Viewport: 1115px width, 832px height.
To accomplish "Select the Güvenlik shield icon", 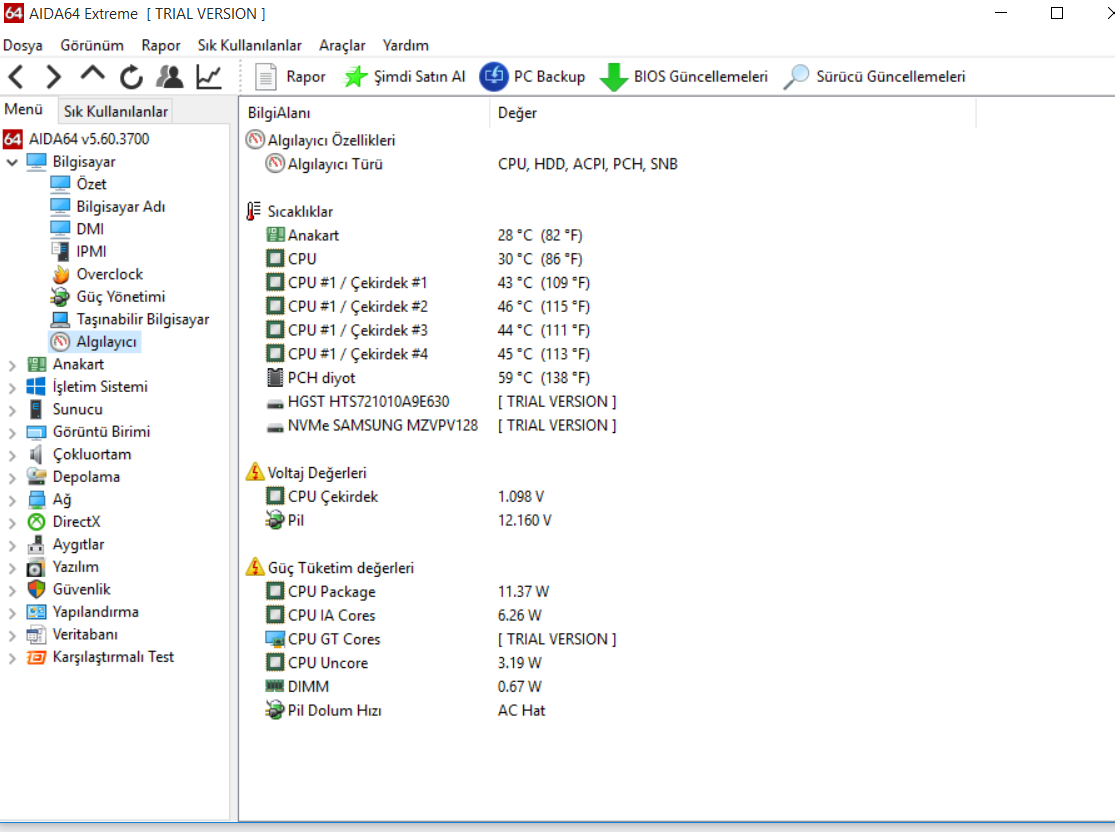I will (x=36, y=590).
